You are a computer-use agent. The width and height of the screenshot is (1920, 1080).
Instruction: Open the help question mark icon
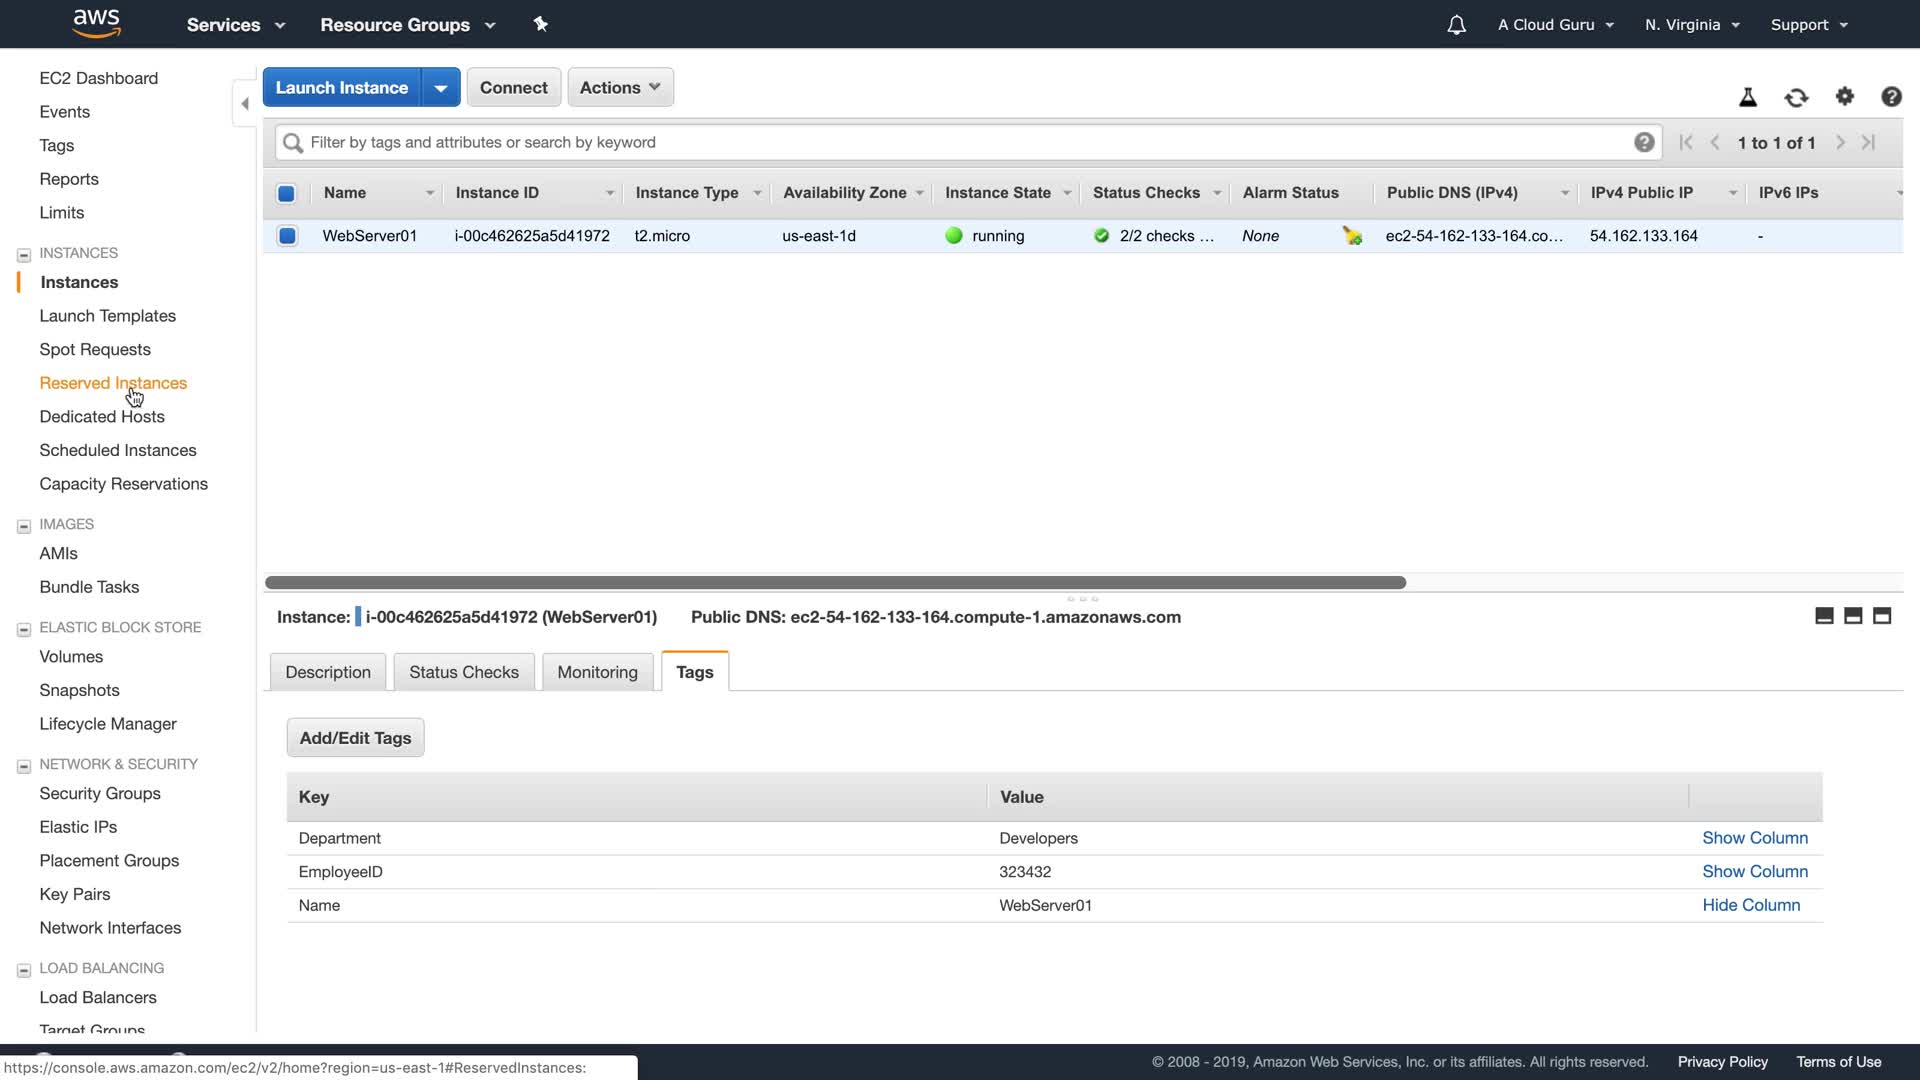click(x=1891, y=96)
